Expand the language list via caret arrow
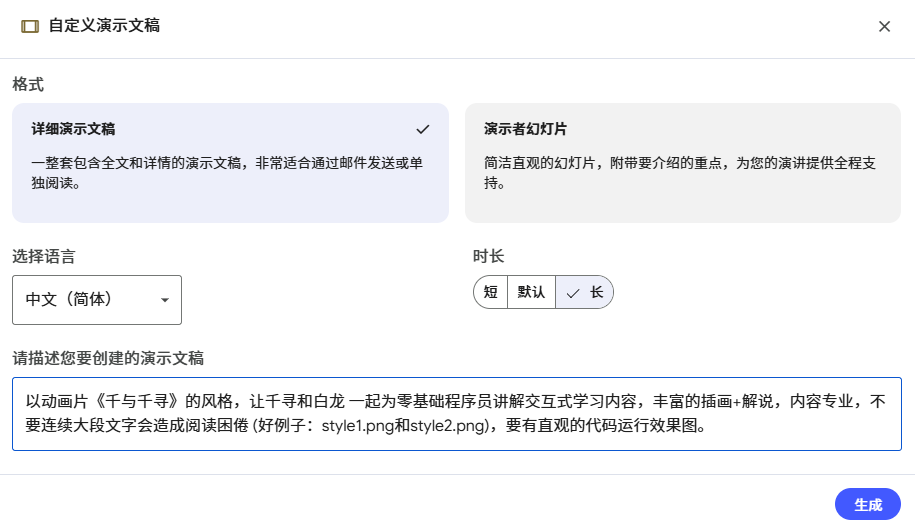The image size is (915, 524). pyautogui.click(x=165, y=300)
